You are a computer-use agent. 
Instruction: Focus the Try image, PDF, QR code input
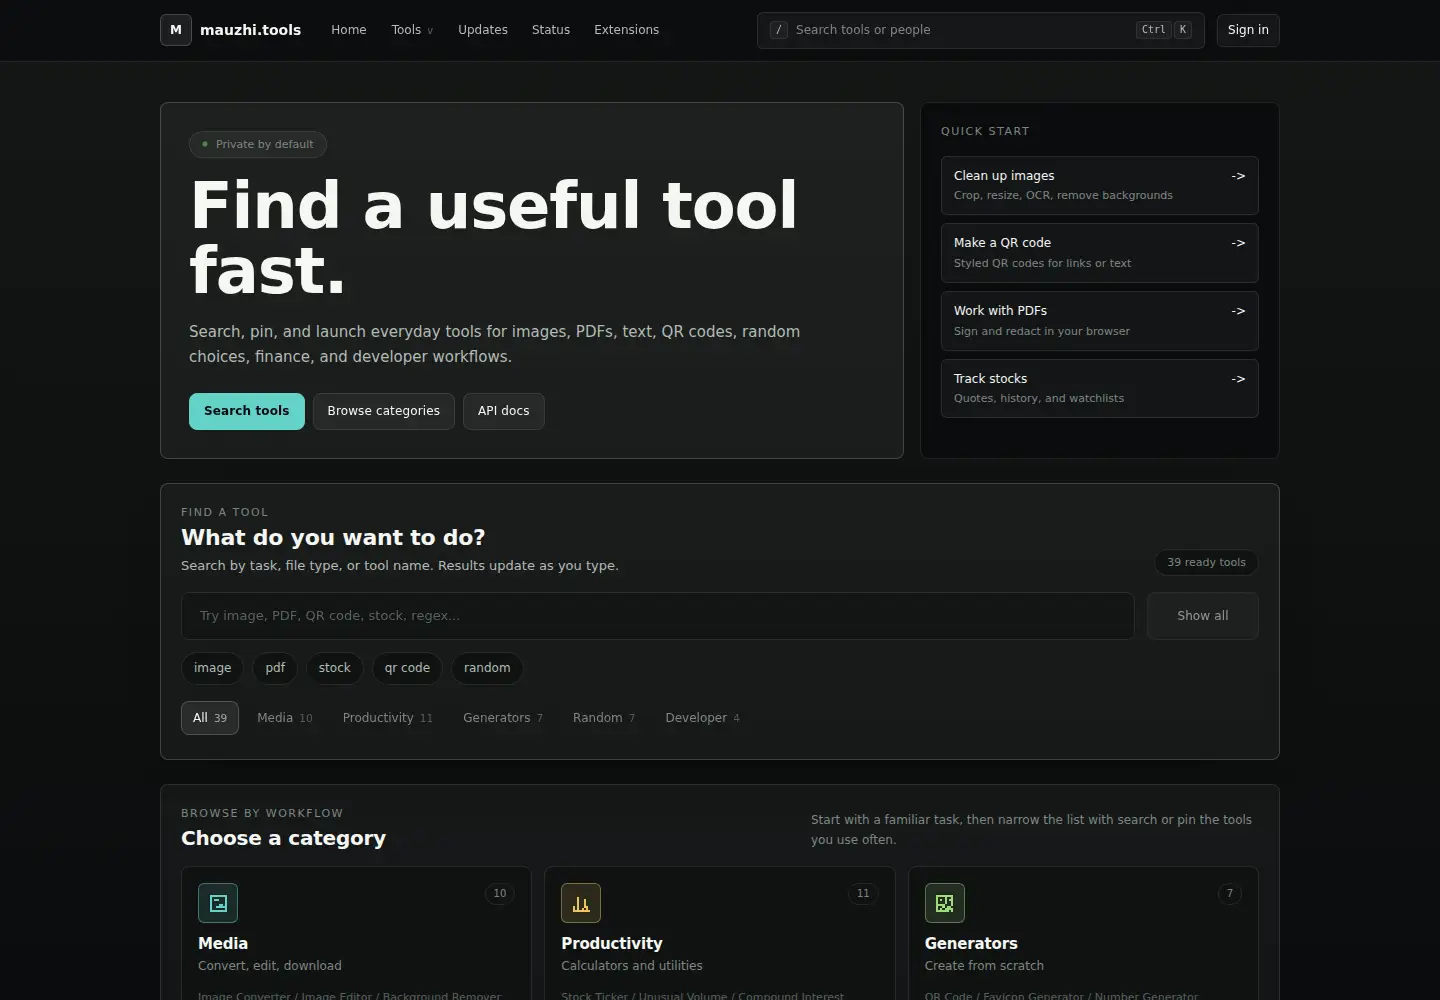[x=658, y=616]
